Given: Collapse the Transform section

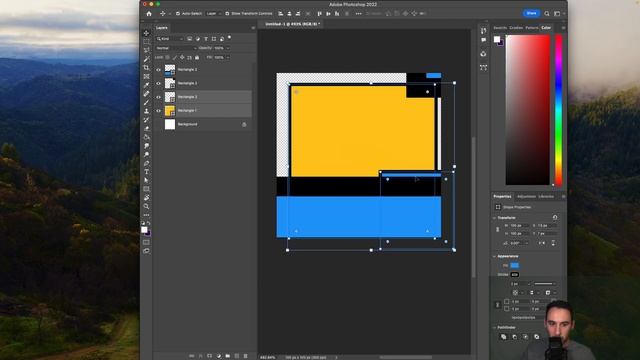Looking at the screenshot, I should click(x=494, y=218).
